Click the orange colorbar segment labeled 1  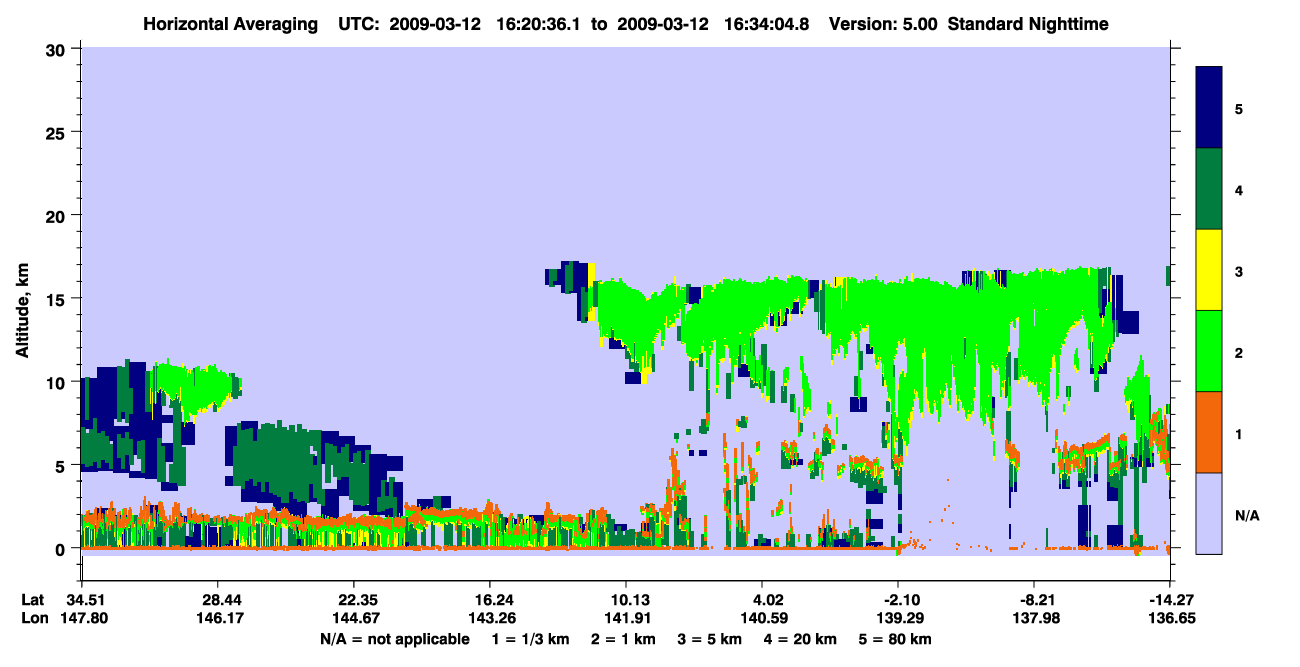[x=1209, y=432]
